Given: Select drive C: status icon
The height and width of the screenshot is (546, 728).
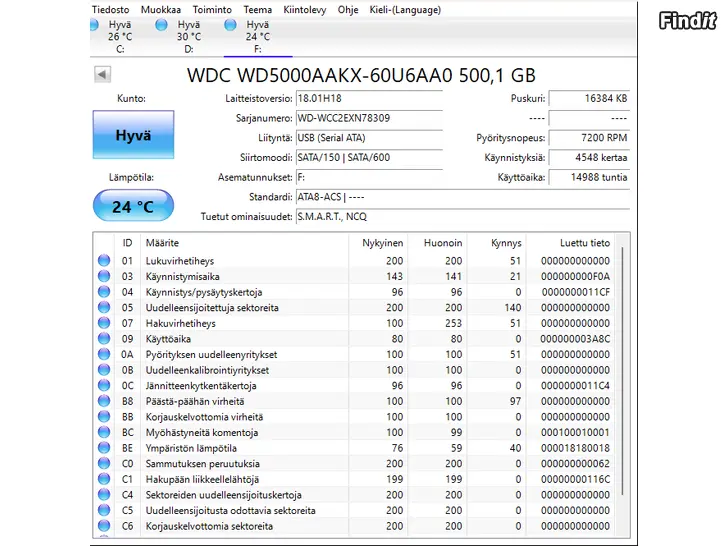Looking at the screenshot, I should click(x=93, y=25).
